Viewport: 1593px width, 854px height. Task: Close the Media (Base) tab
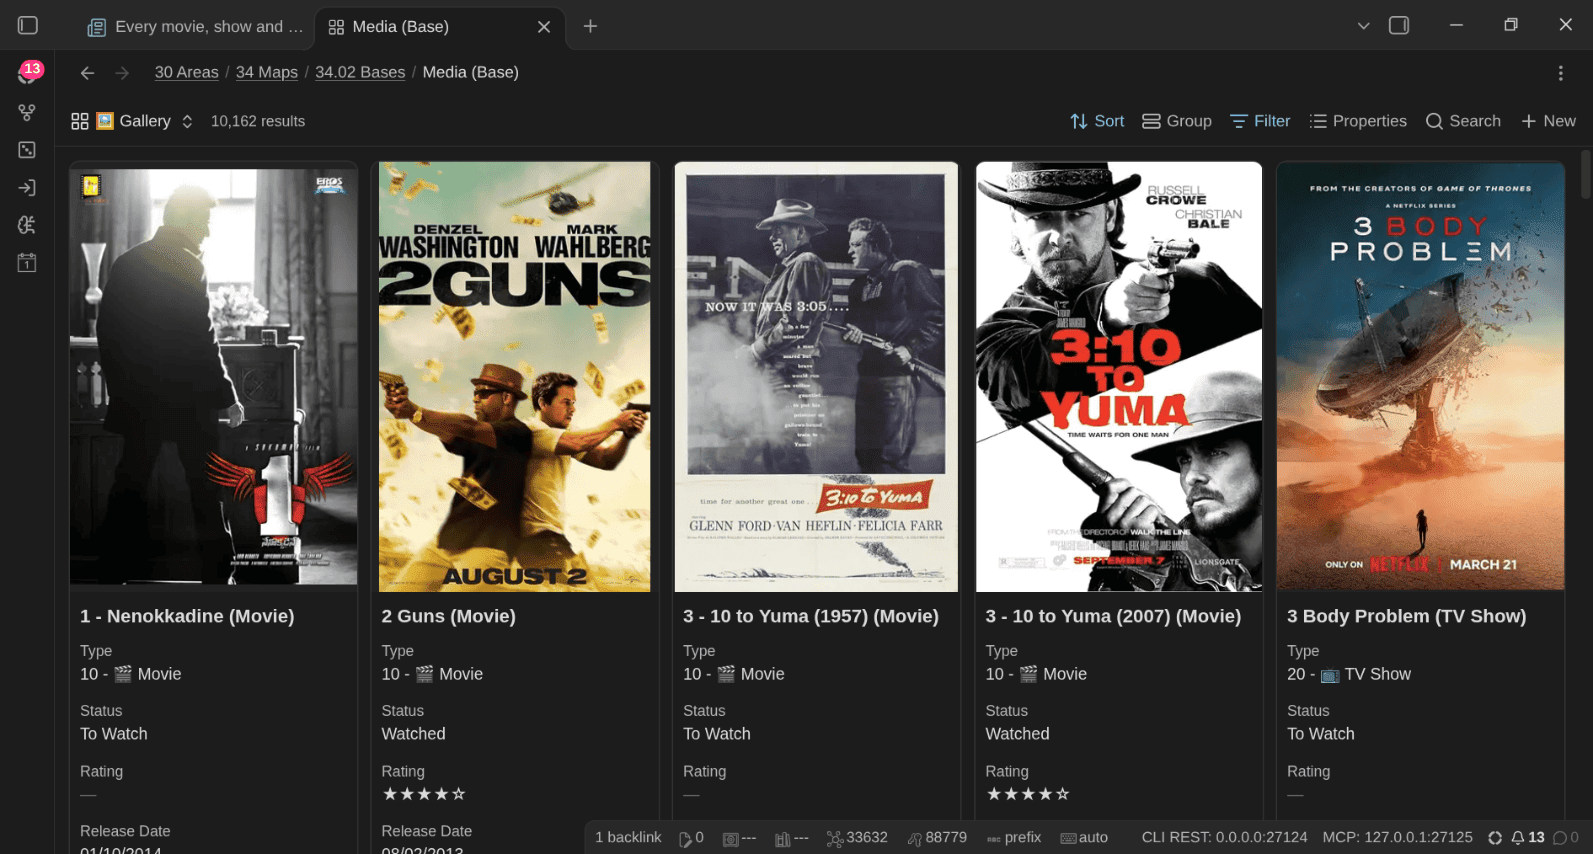coord(544,27)
